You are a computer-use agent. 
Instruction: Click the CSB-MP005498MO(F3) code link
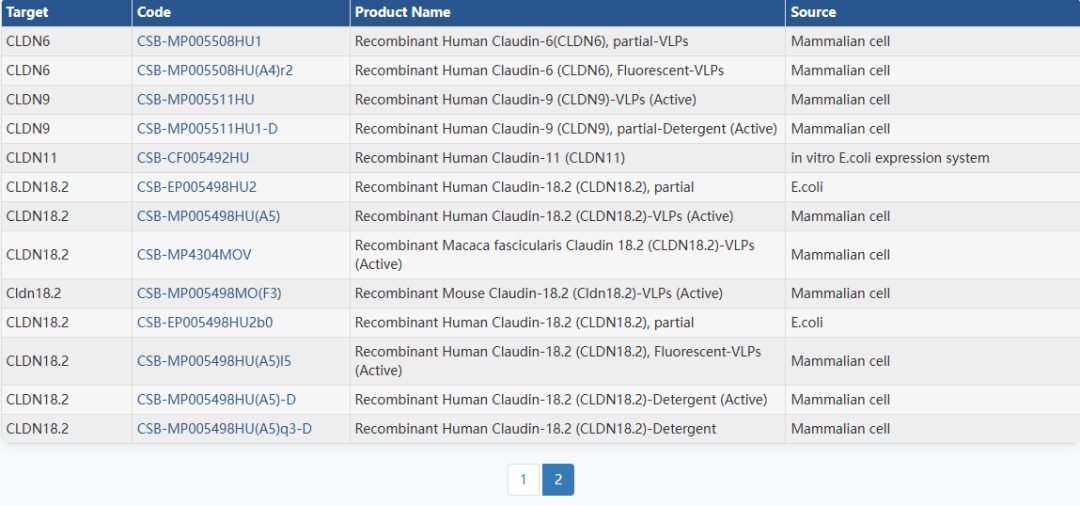(209, 293)
